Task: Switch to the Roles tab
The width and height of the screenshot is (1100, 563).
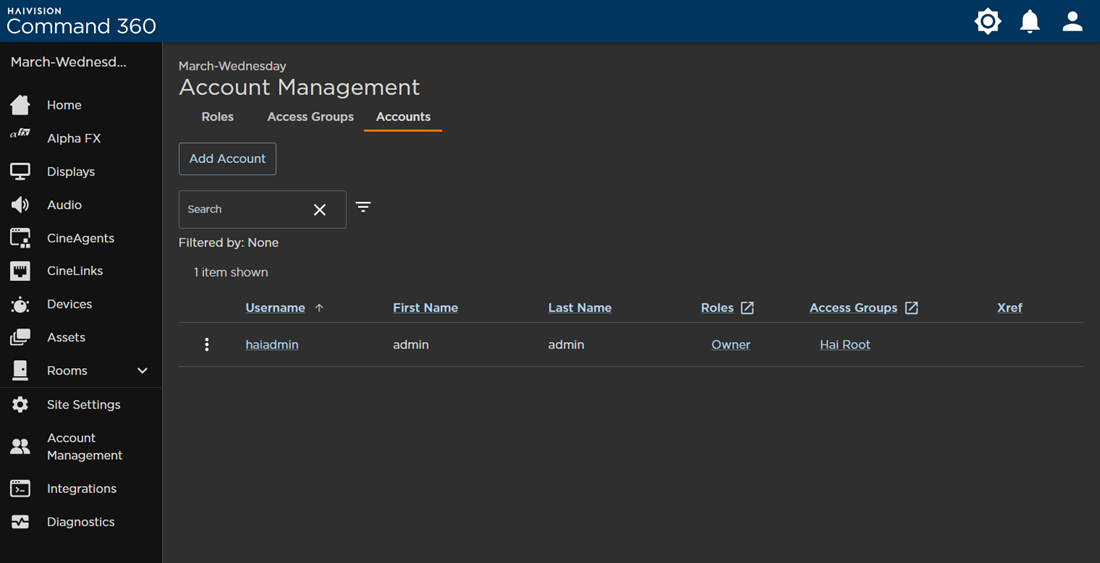Action: point(217,117)
